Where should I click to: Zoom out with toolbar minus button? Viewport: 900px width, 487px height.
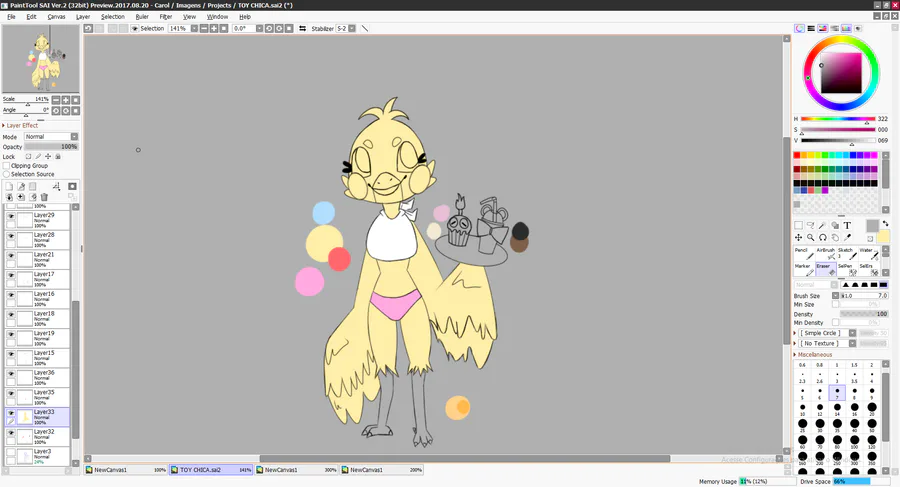click(204, 28)
